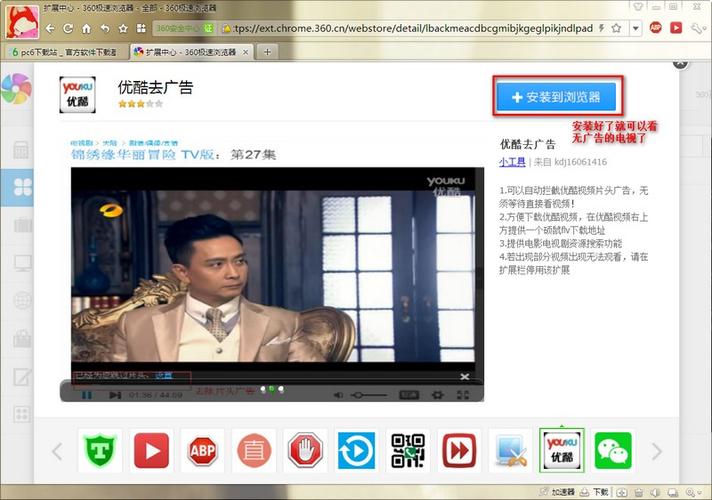Show previous extensions with left arrow
712x500 pixels.
click(x=57, y=451)
